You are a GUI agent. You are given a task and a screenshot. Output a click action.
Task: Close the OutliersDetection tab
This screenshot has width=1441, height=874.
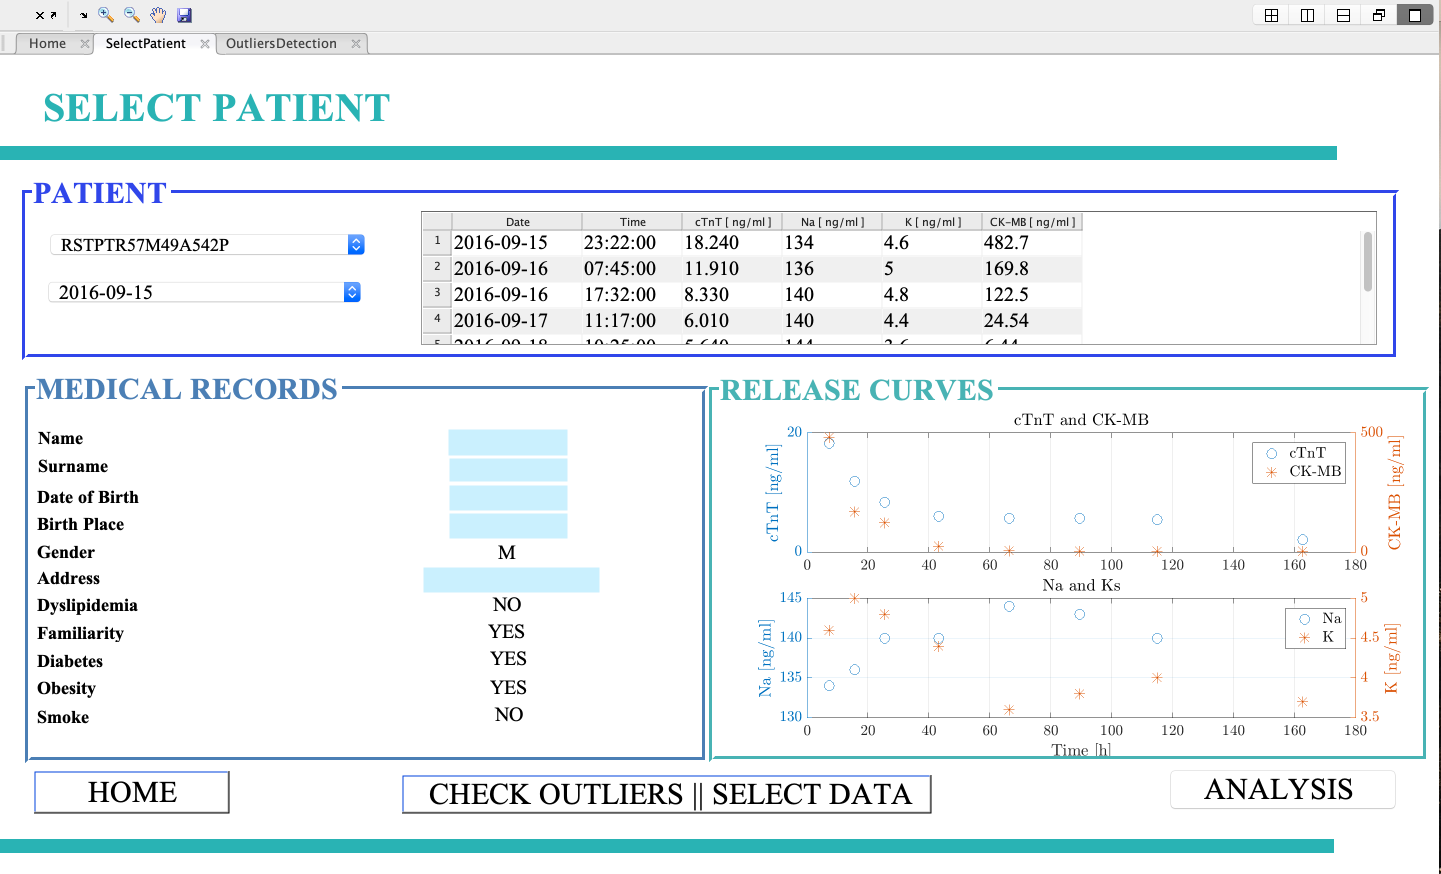(x=356, y=44)
